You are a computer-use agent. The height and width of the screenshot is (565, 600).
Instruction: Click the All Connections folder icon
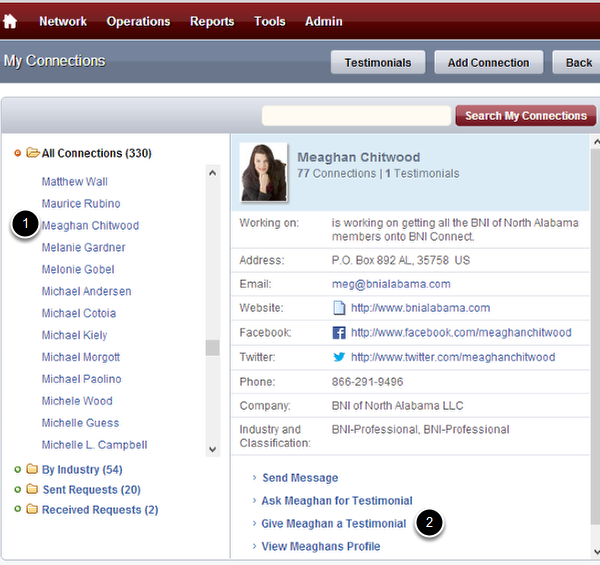tap(33, 153)
